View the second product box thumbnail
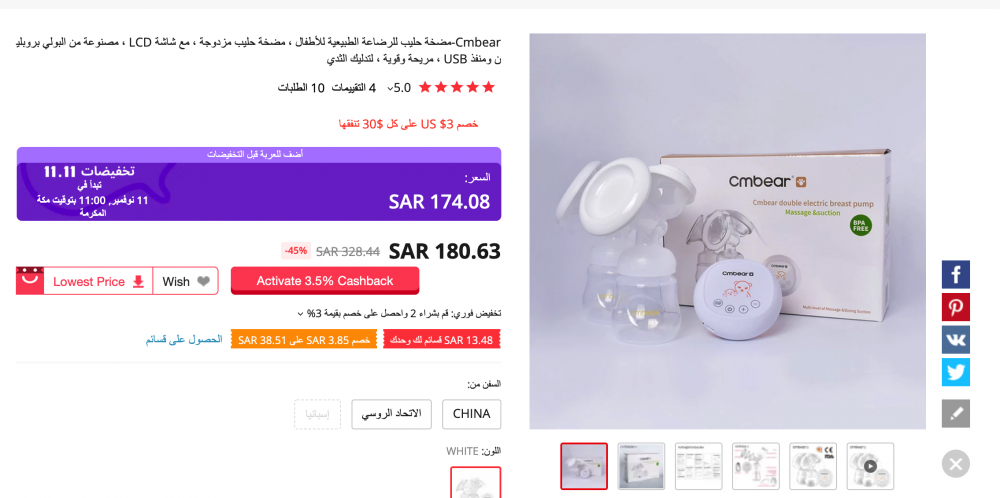1000x498 pixels. pyautogui.click(x=641, y=466)
